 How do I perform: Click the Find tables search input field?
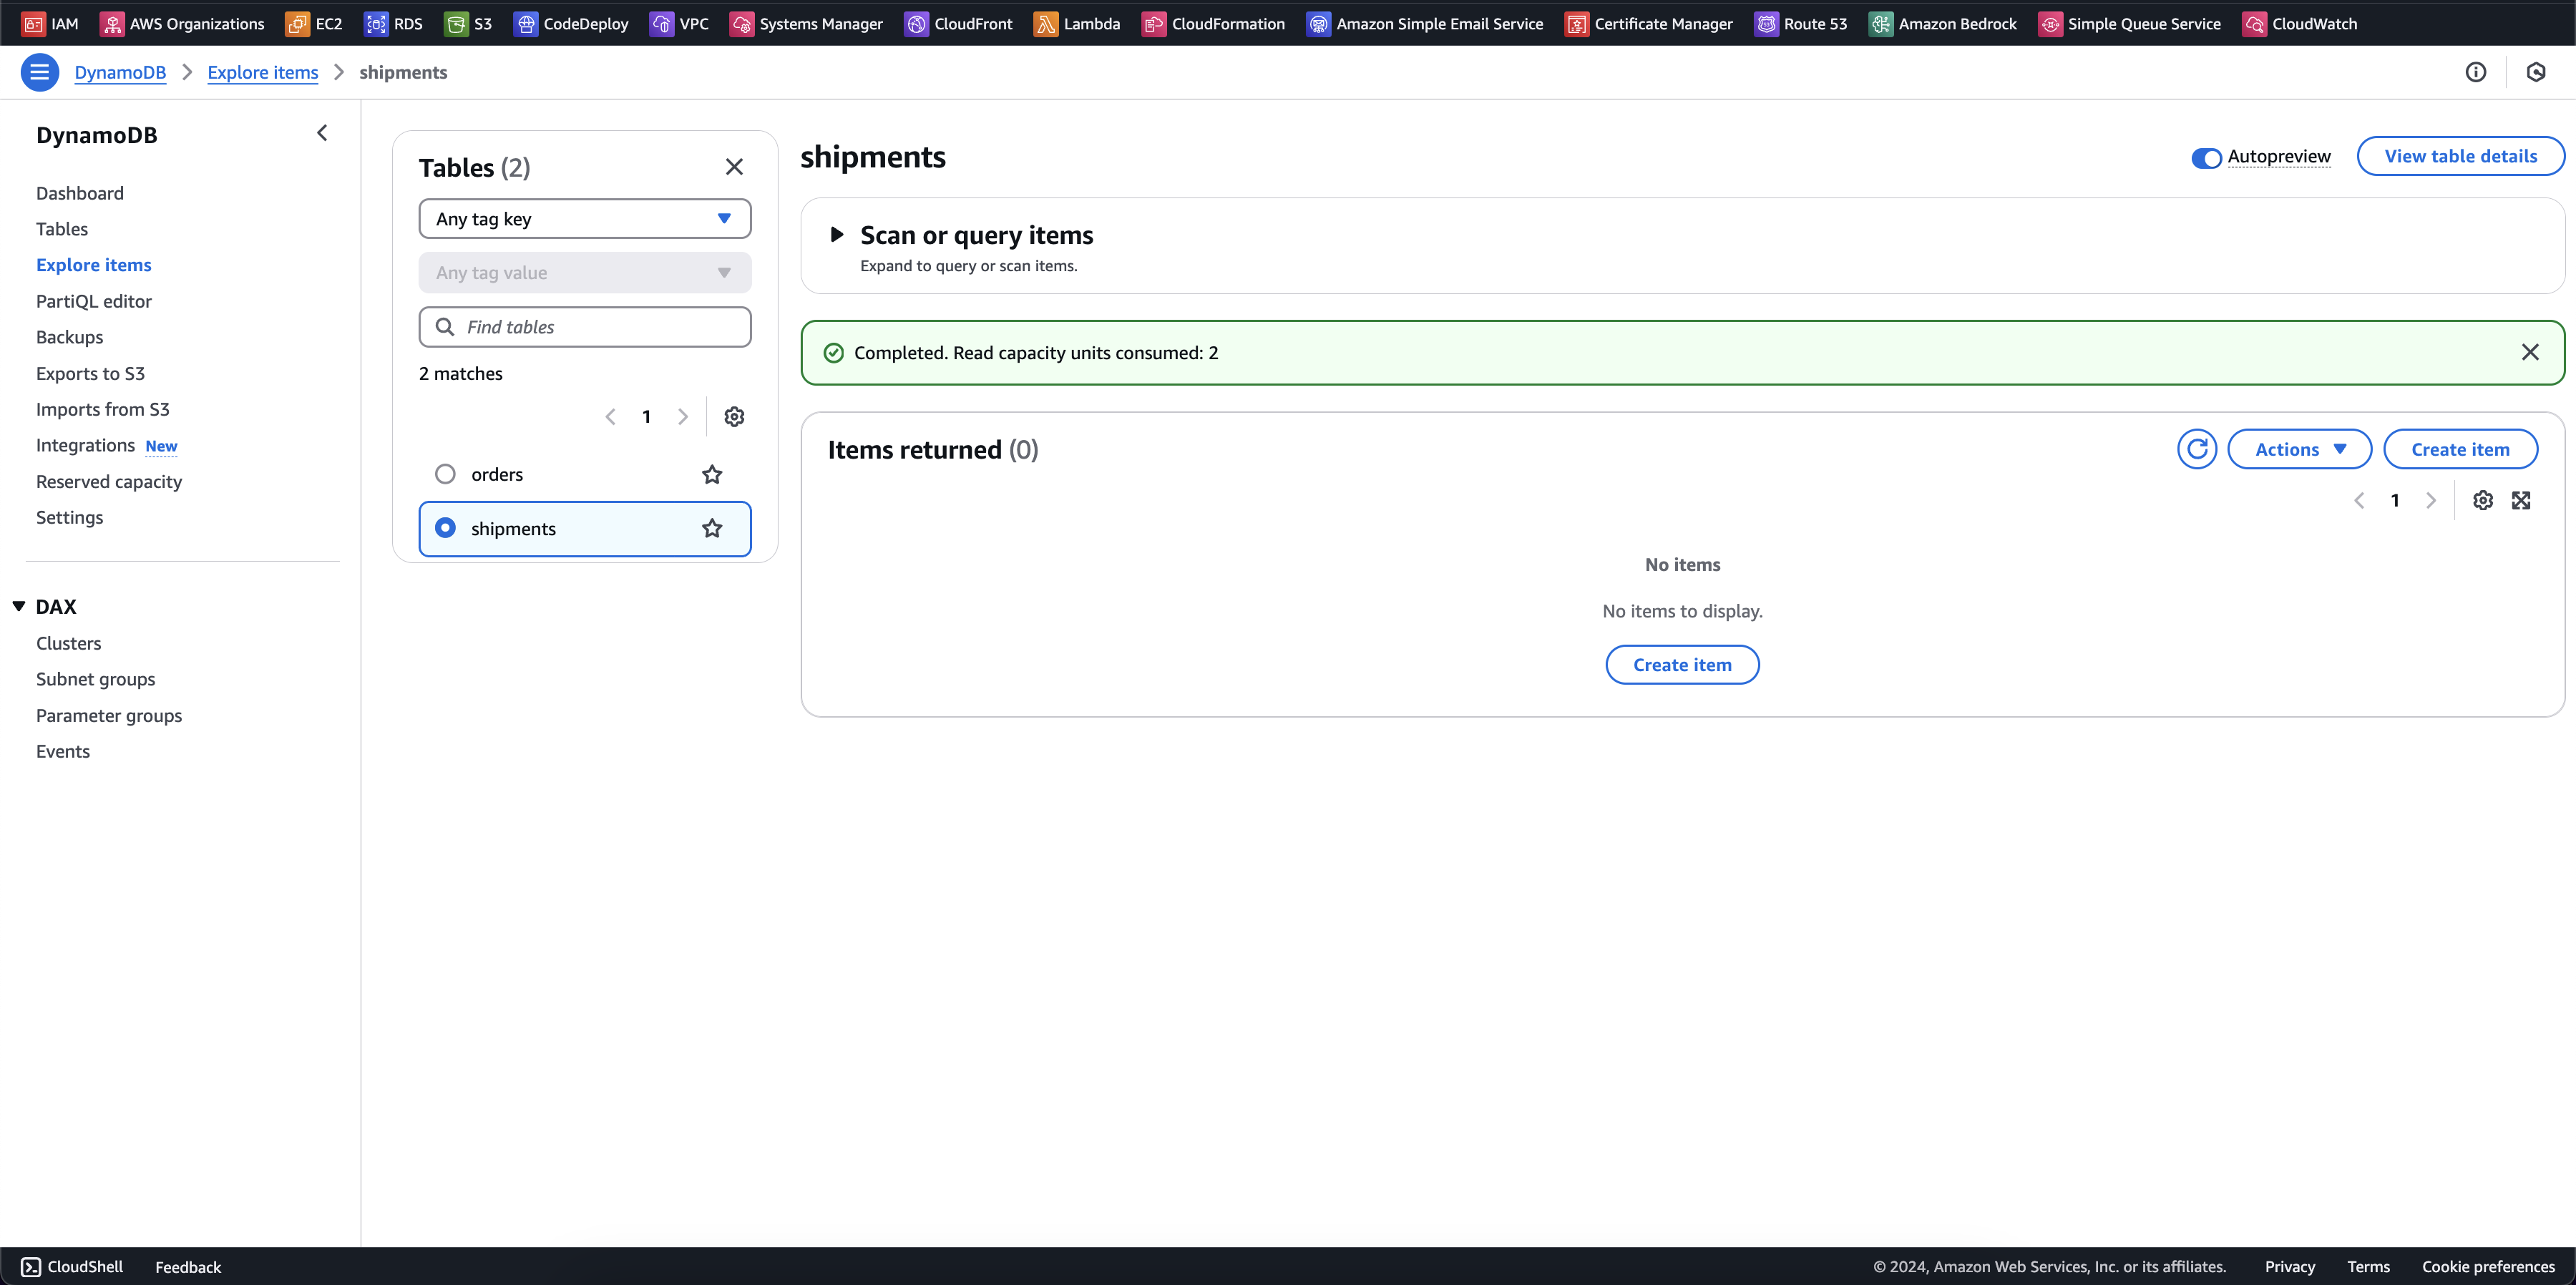[x=583, y=327]
